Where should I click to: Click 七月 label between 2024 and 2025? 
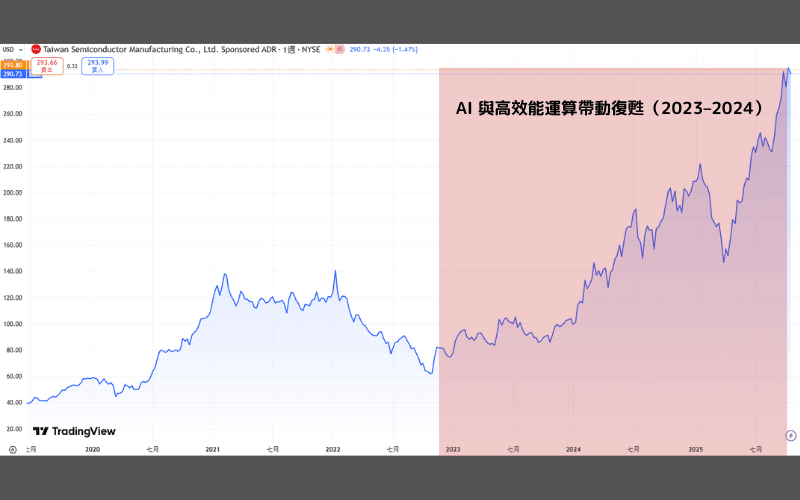(633, 449)
